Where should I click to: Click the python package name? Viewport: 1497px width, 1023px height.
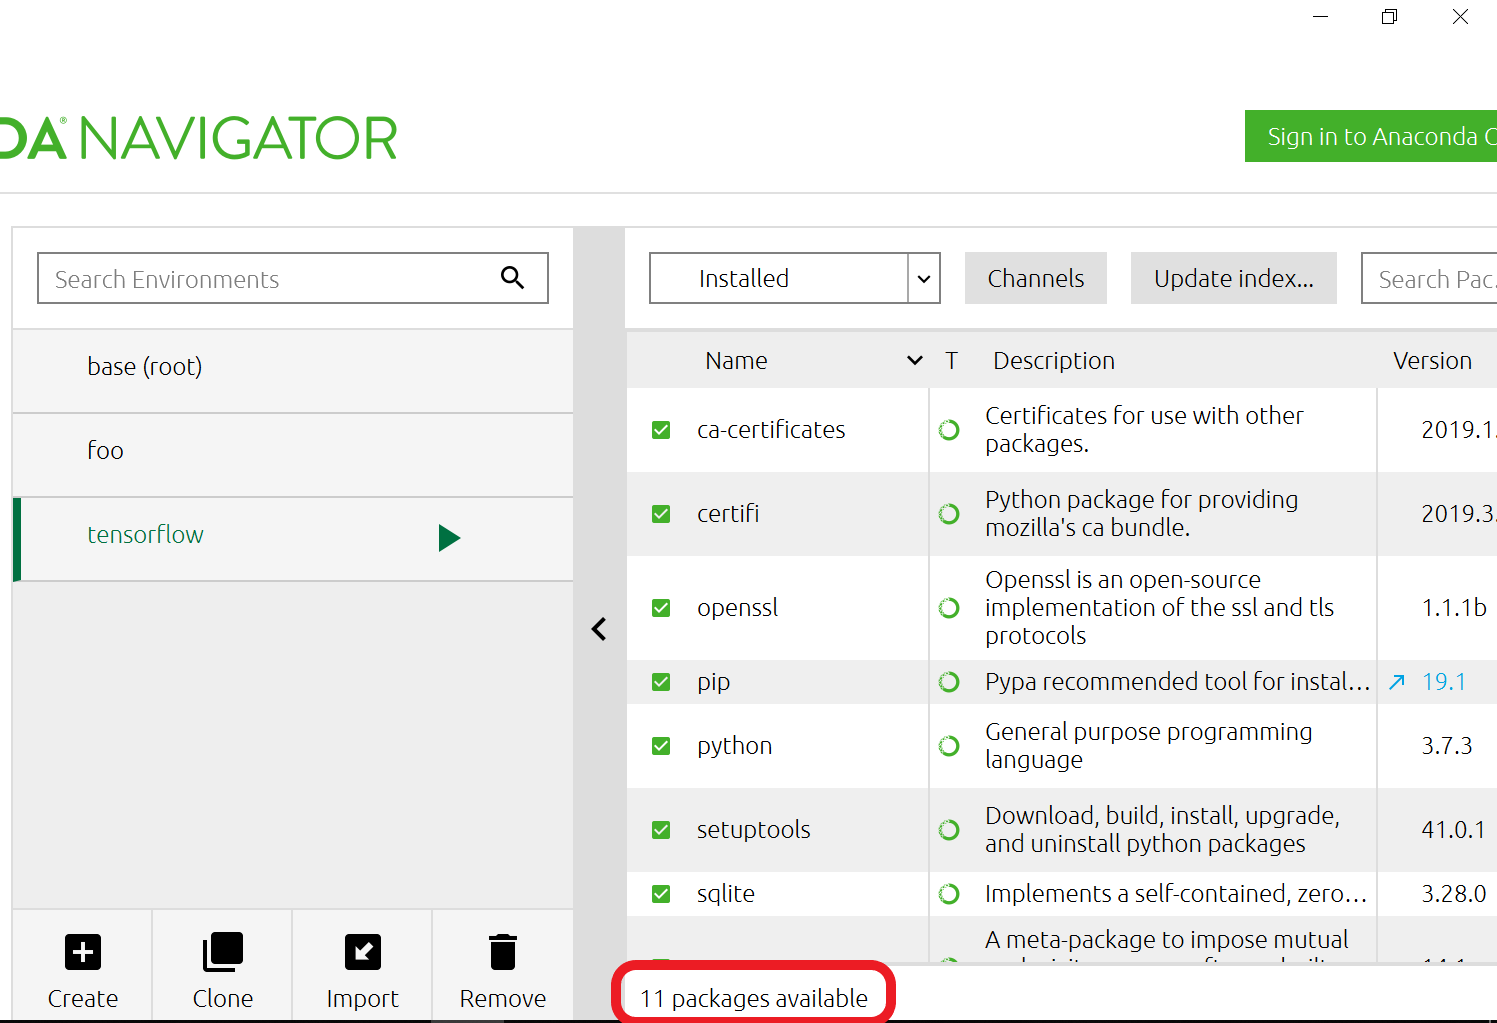pos(735,746)
